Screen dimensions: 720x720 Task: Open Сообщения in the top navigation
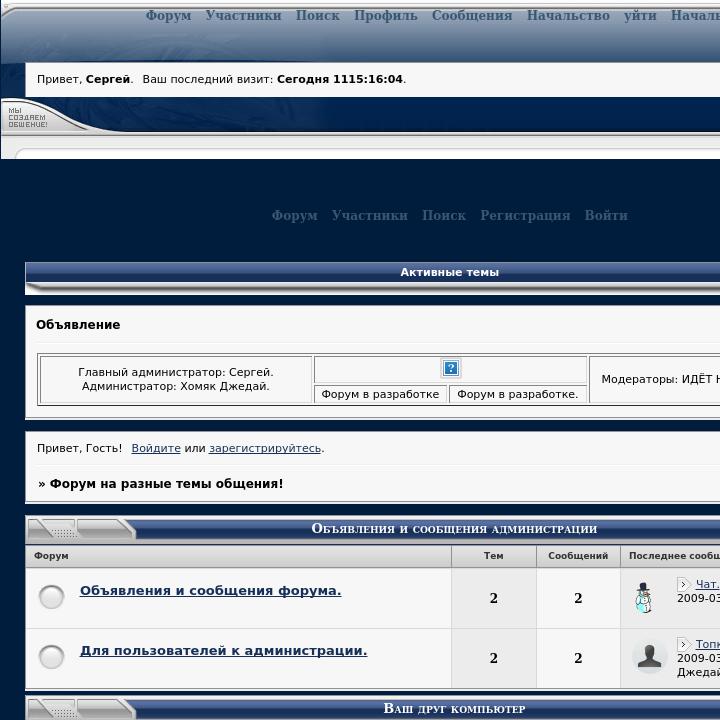[x=472, y=16]
